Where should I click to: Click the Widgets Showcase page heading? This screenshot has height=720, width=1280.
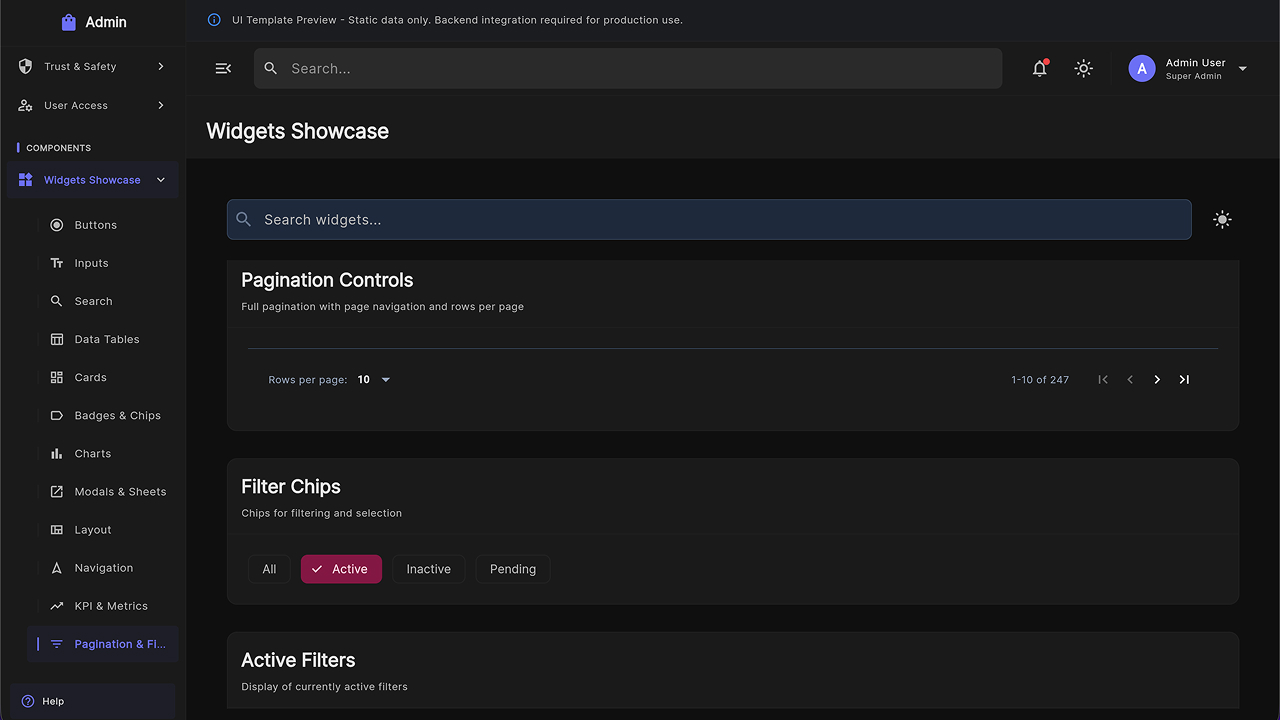pyautogui.click(x=297, y=131)
